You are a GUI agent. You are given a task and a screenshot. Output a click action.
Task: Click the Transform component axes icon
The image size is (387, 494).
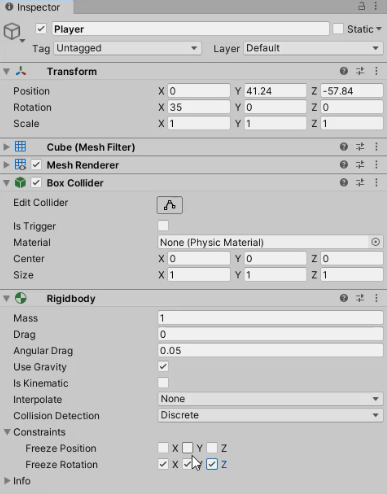point(21,71)
